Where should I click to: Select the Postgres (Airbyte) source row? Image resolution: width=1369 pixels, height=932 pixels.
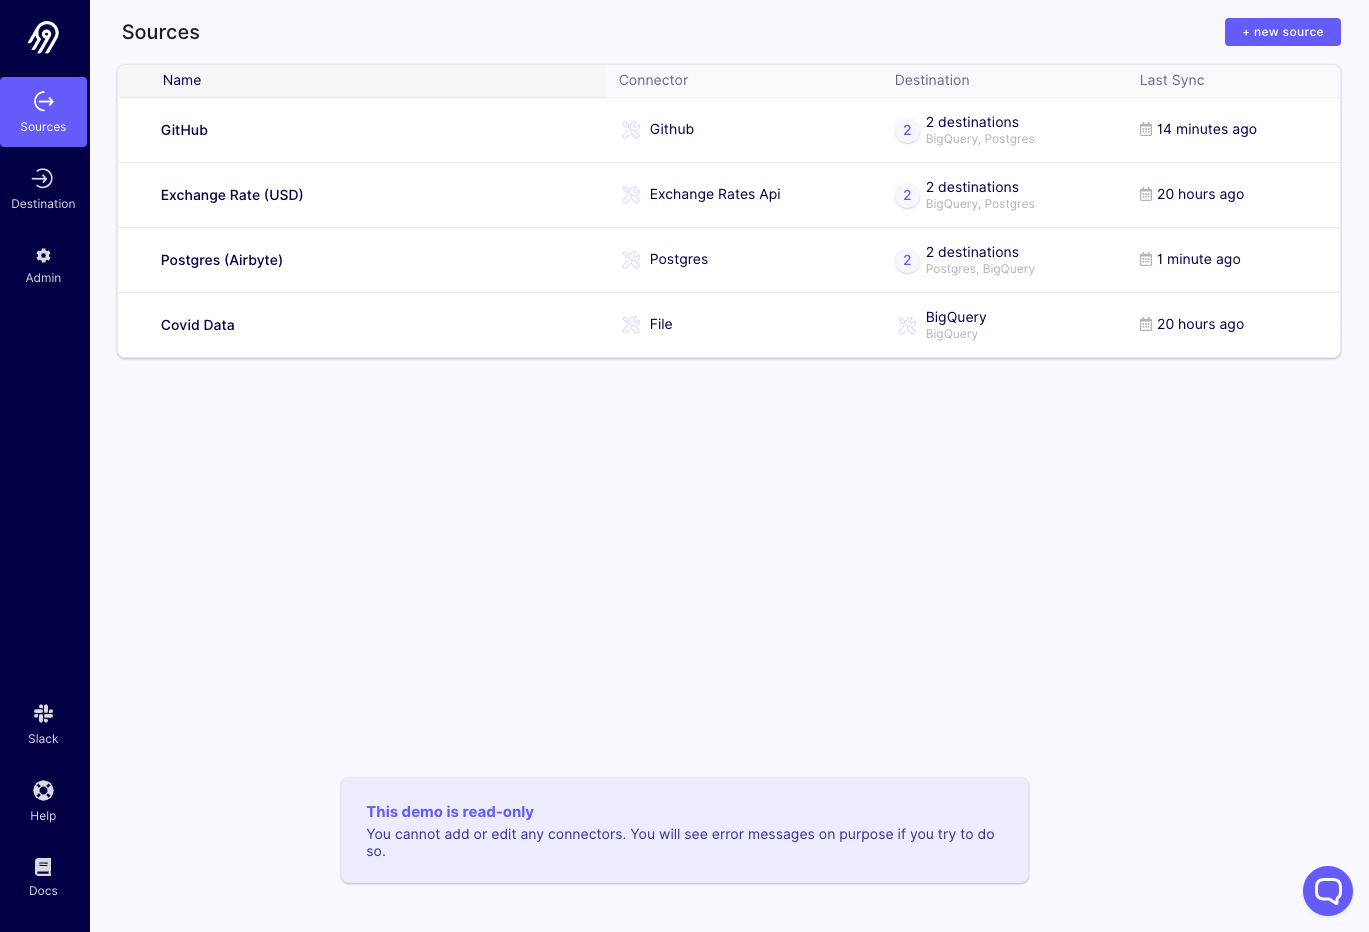[222, 260]
